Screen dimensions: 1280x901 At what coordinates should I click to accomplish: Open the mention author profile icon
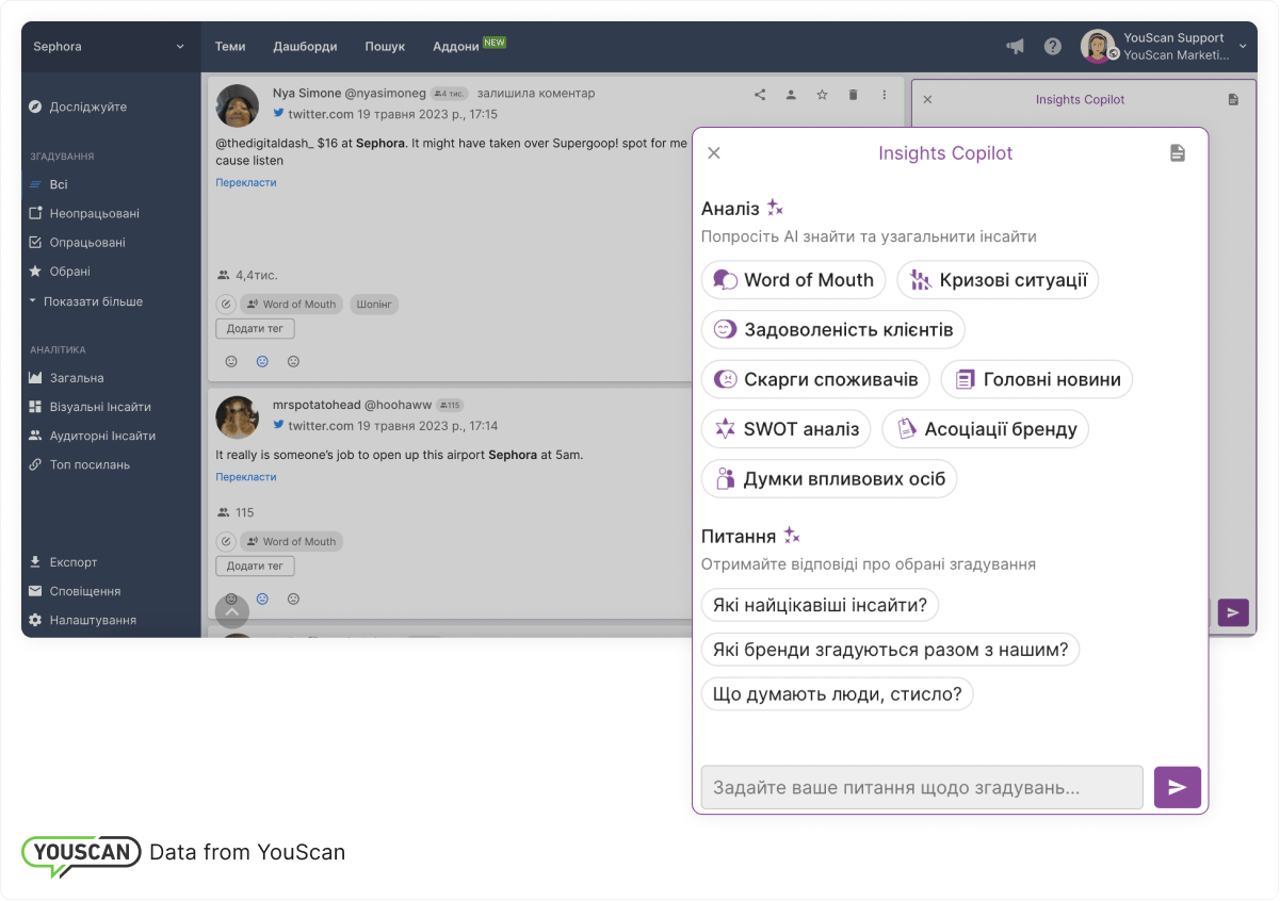tap(790, 94)
